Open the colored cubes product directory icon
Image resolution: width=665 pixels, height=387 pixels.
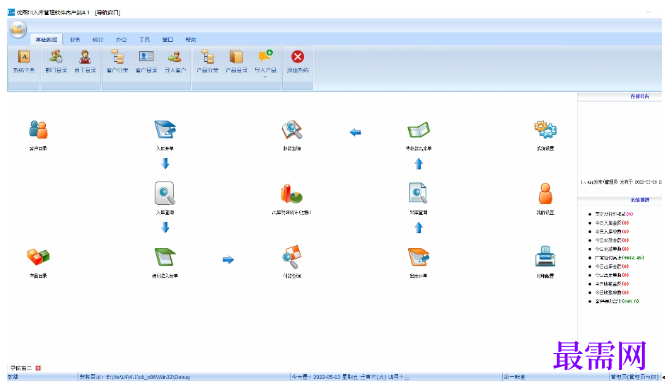tap(38, 262)
